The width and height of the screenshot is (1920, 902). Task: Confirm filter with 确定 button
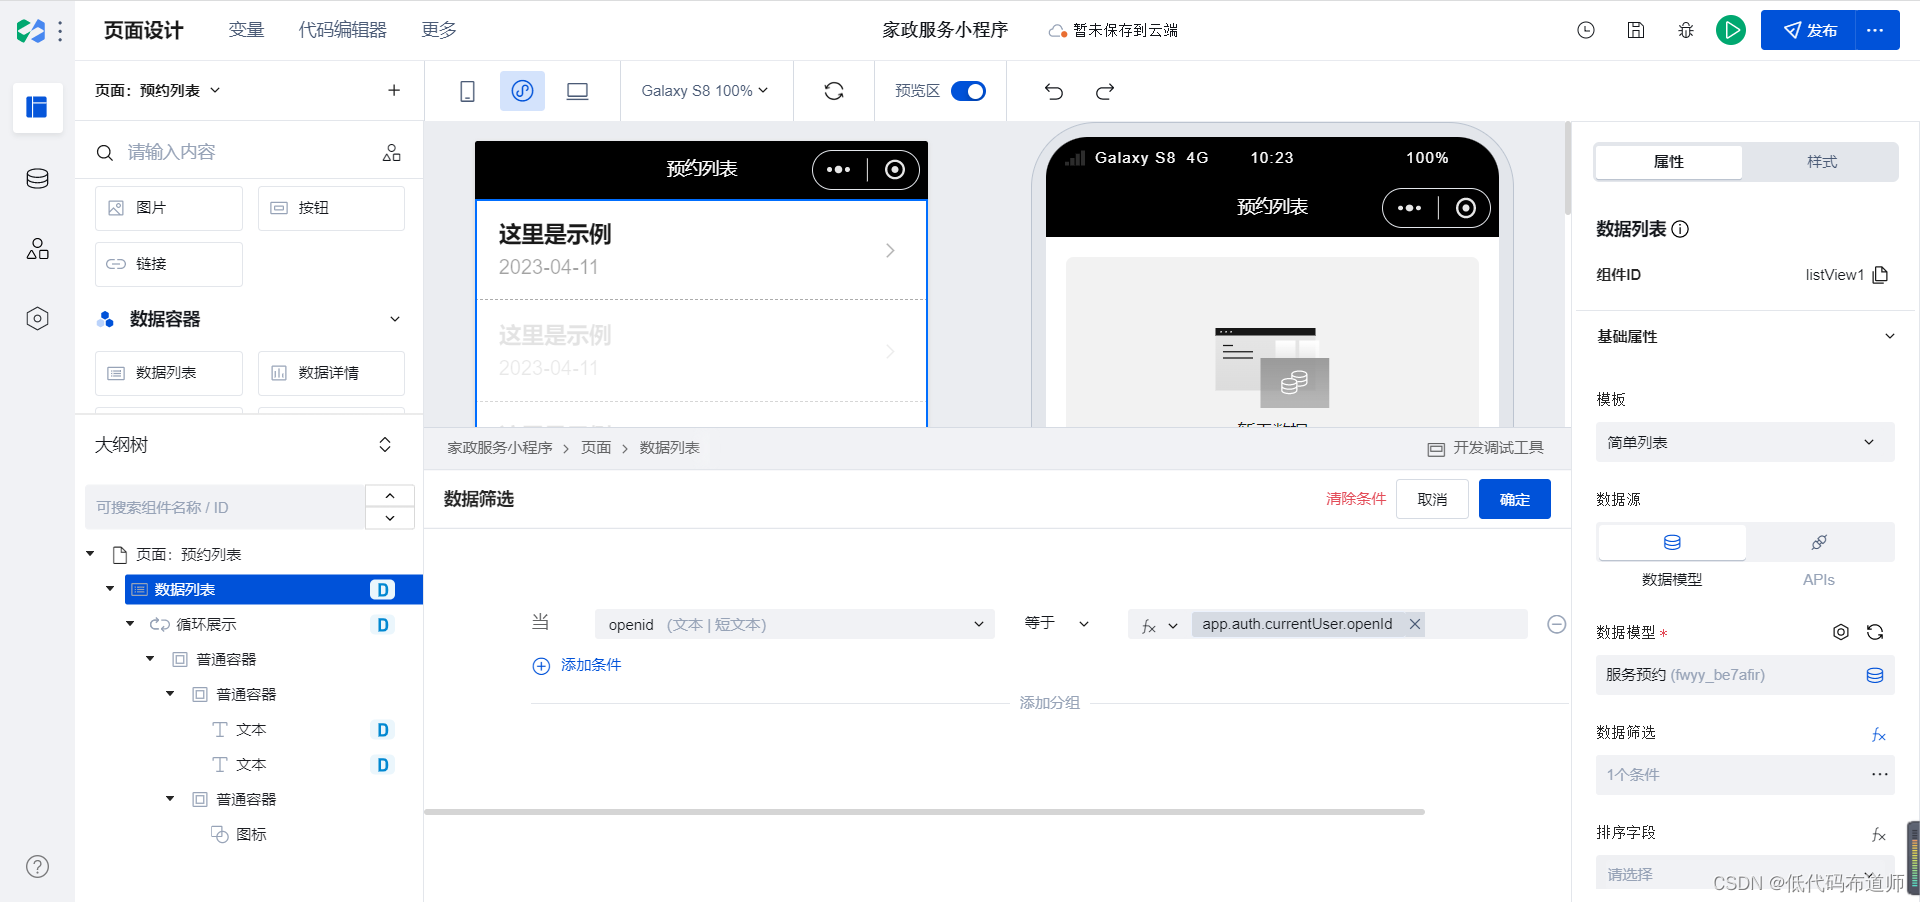1514,499
